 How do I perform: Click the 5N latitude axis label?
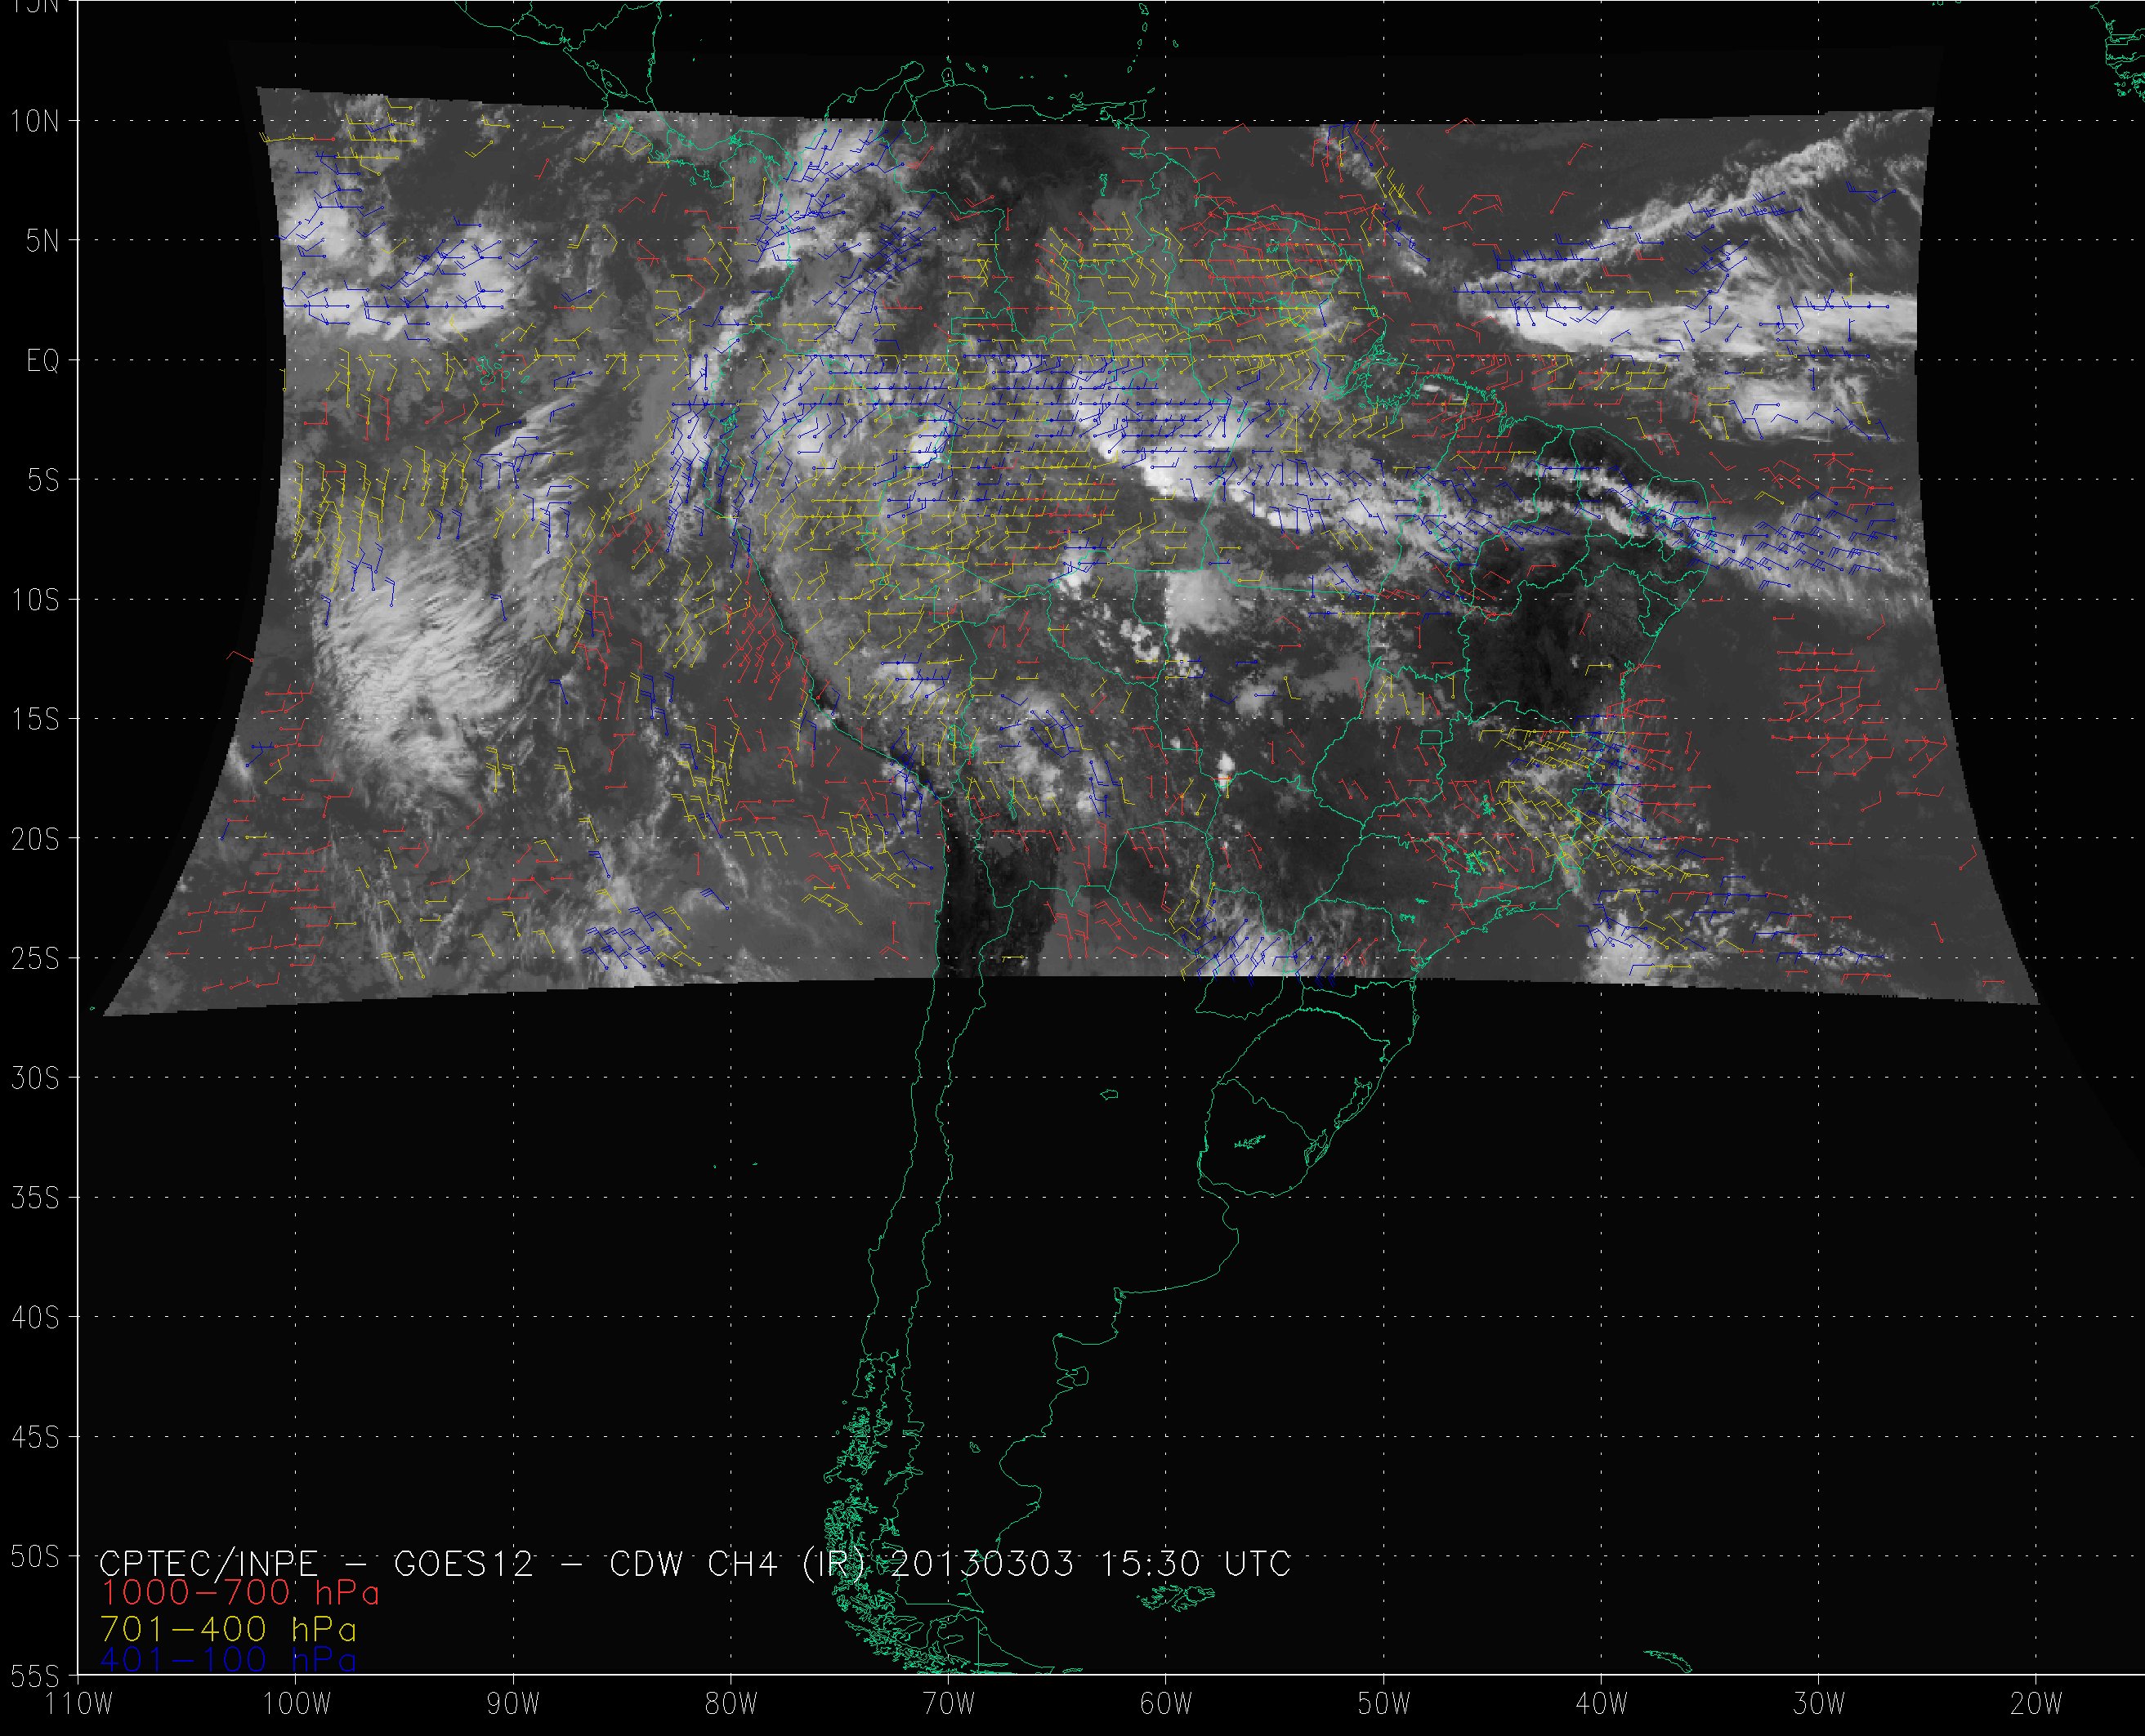42,241
